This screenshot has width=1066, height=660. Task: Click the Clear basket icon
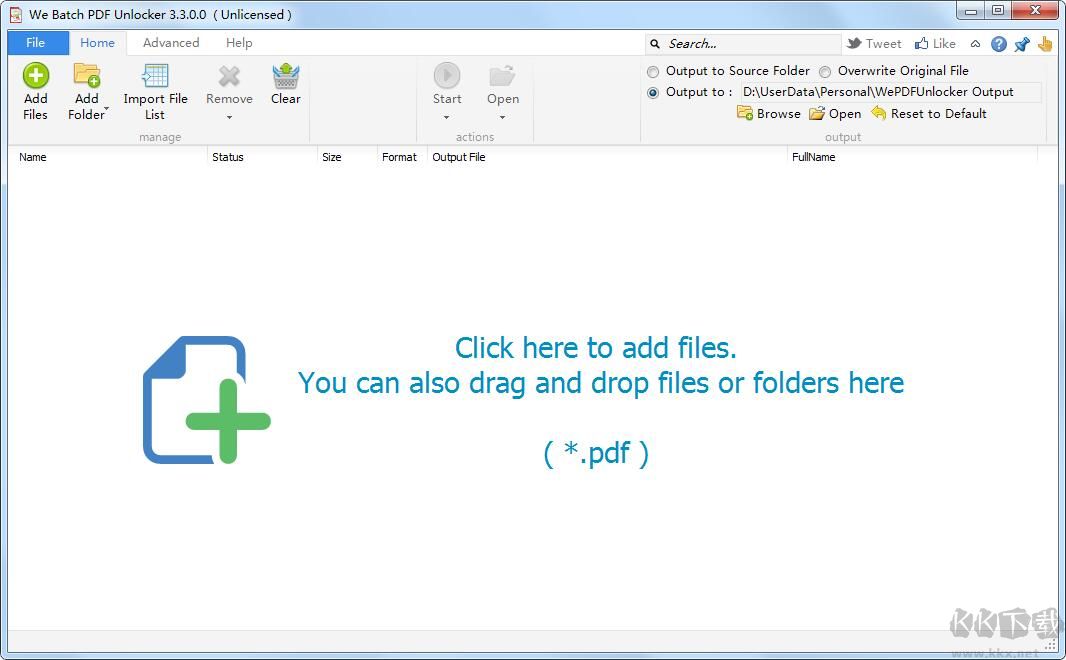coord(285,76)
